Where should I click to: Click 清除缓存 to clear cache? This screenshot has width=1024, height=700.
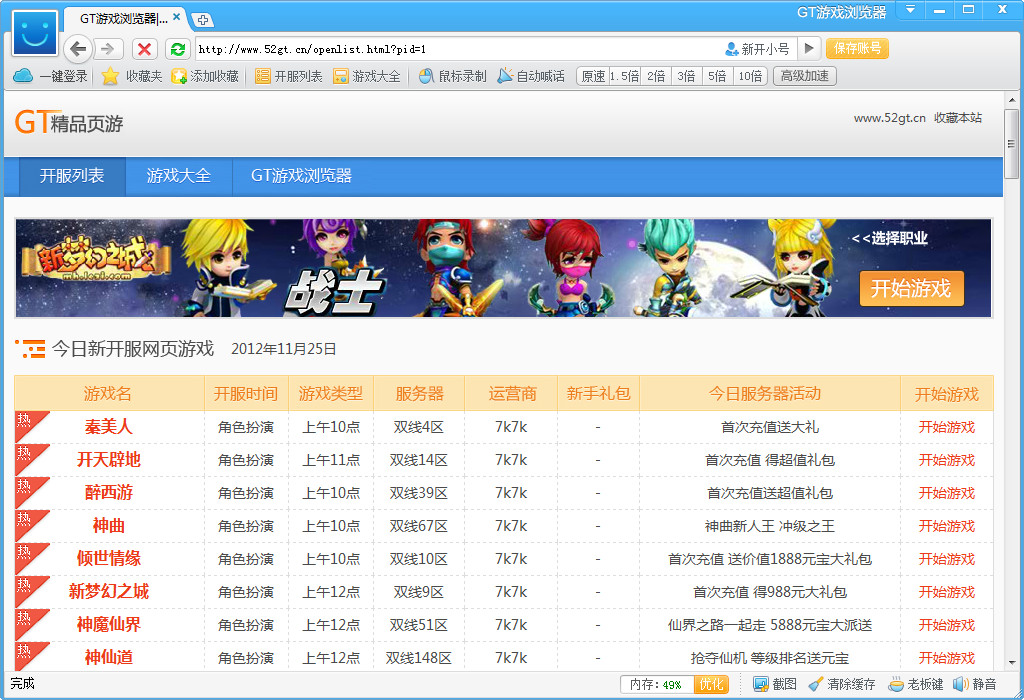tap(842, 684)
